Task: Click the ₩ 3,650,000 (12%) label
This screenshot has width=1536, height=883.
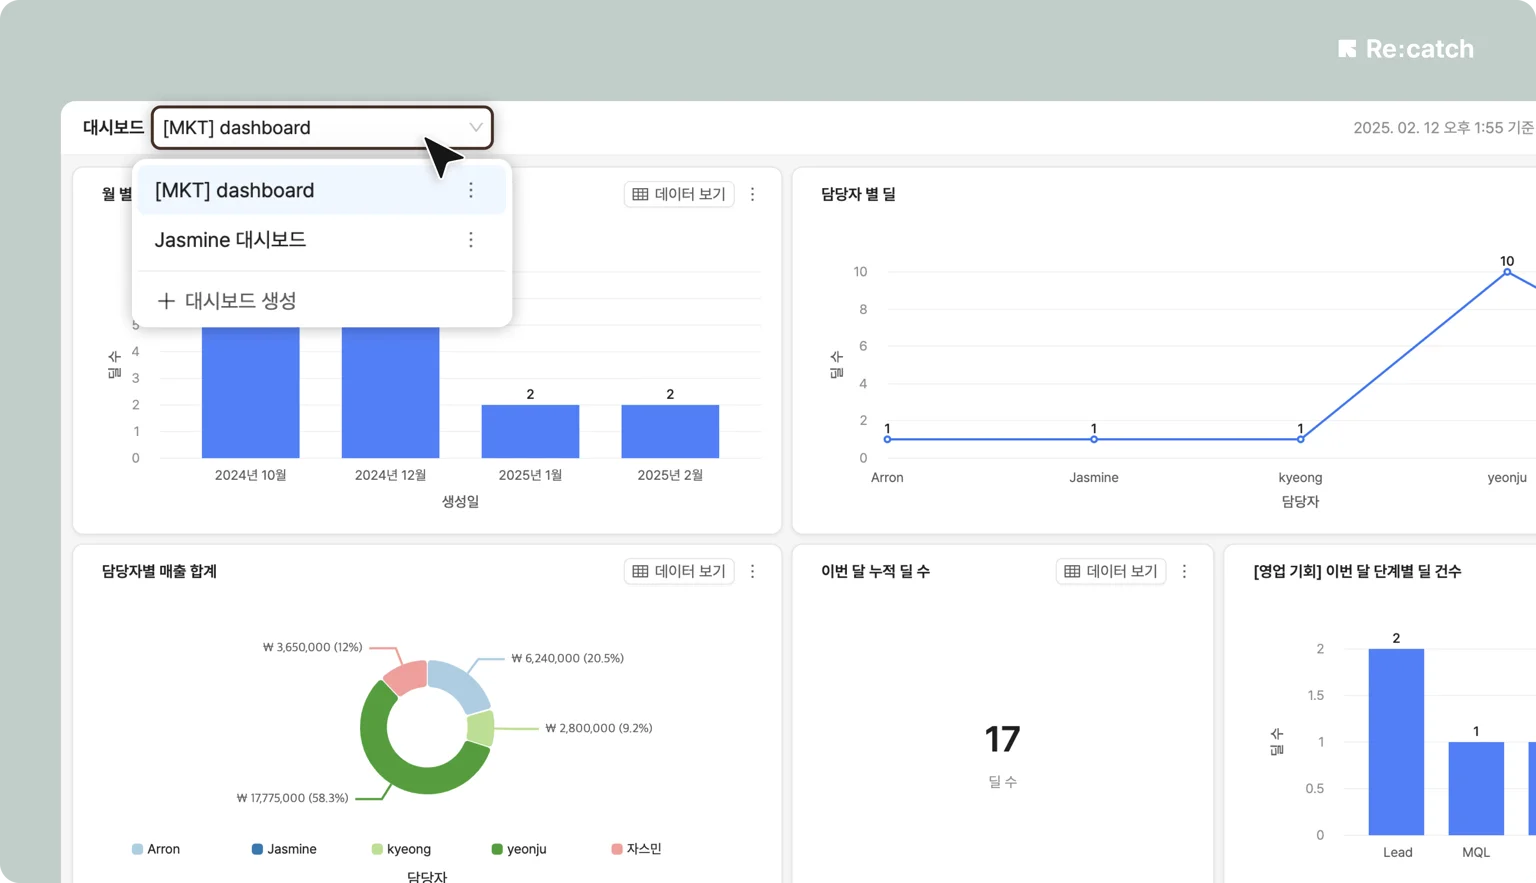Action: (x=312, y=647)
